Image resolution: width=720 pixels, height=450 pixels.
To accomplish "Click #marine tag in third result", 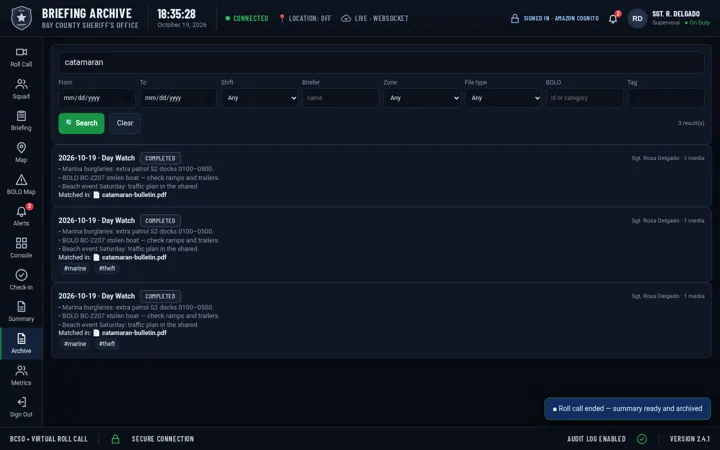I will coord(75,344).
